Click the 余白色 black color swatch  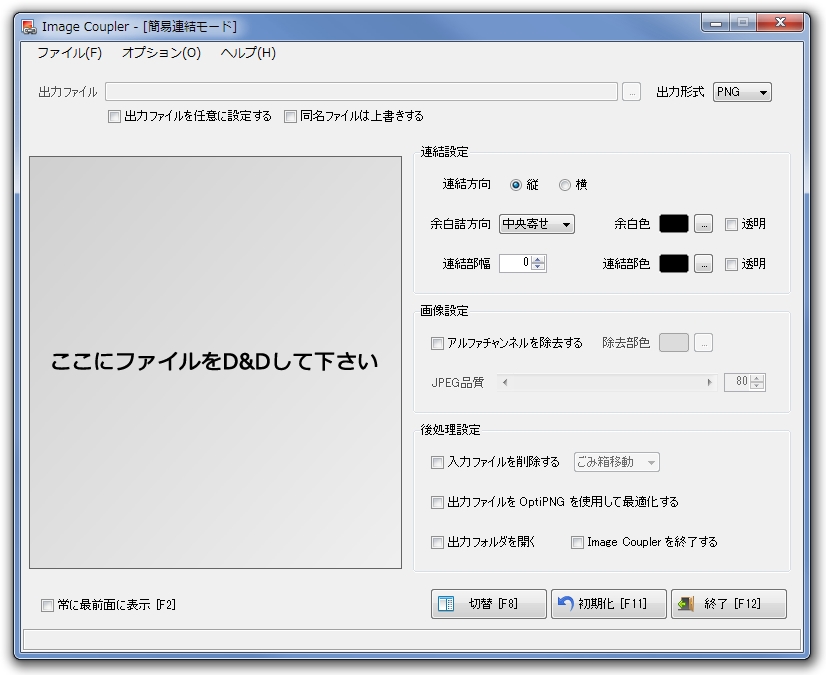[674, 224]
